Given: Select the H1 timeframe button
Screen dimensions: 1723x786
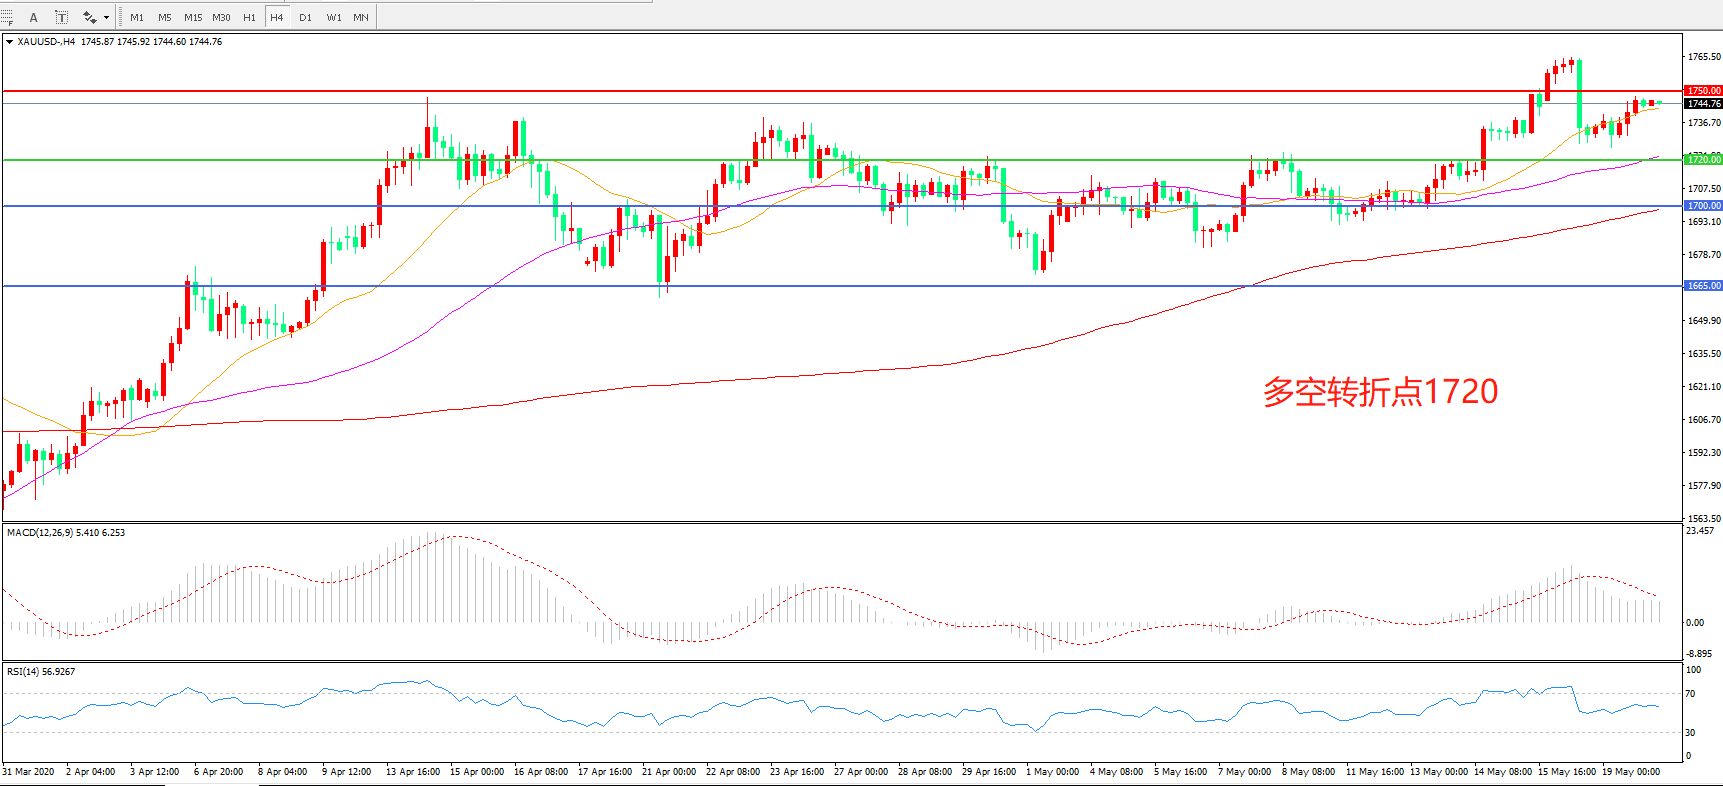Looking at the screenshot, I should pyautogui.click(x=249, y=17).
